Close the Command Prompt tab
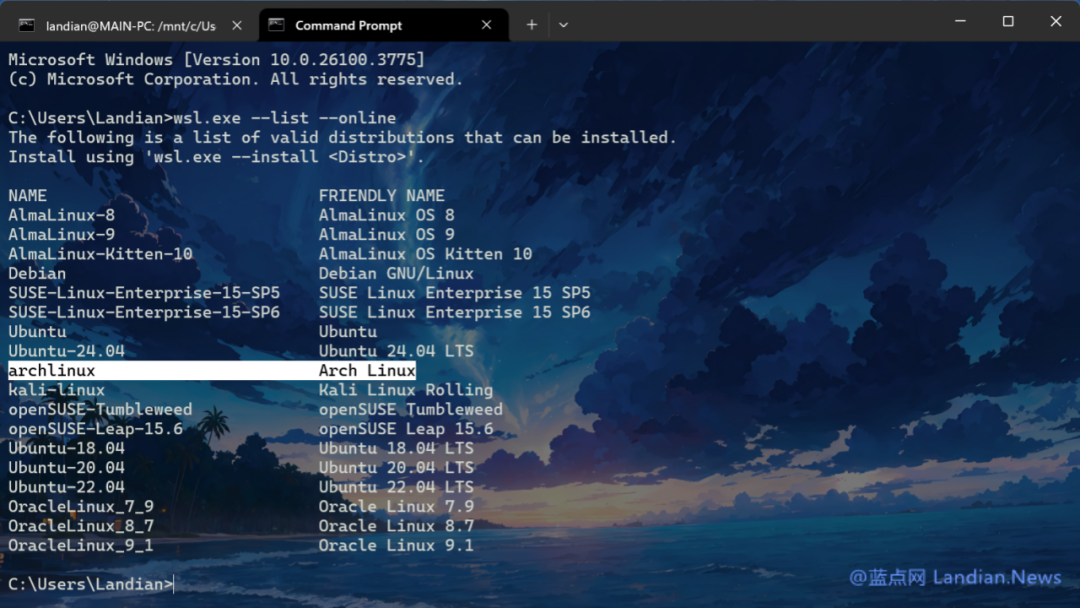This screenshot has width=1080, height=608. [486, 25]
